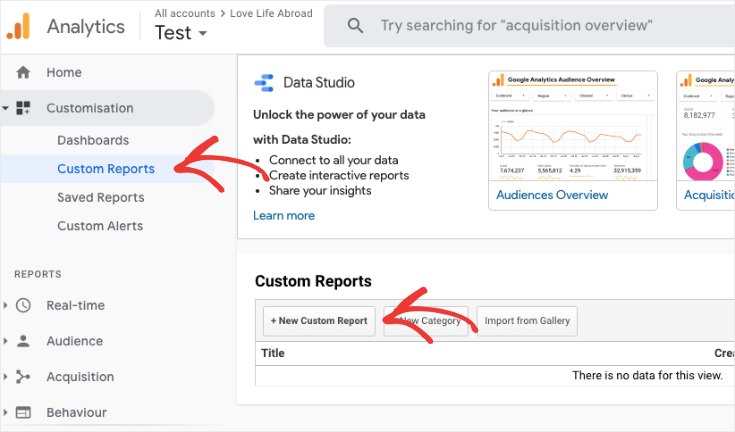The width and height of the screenshot is (735, 432).
Task: Click the Import from Gallery button
Action: 527,321
